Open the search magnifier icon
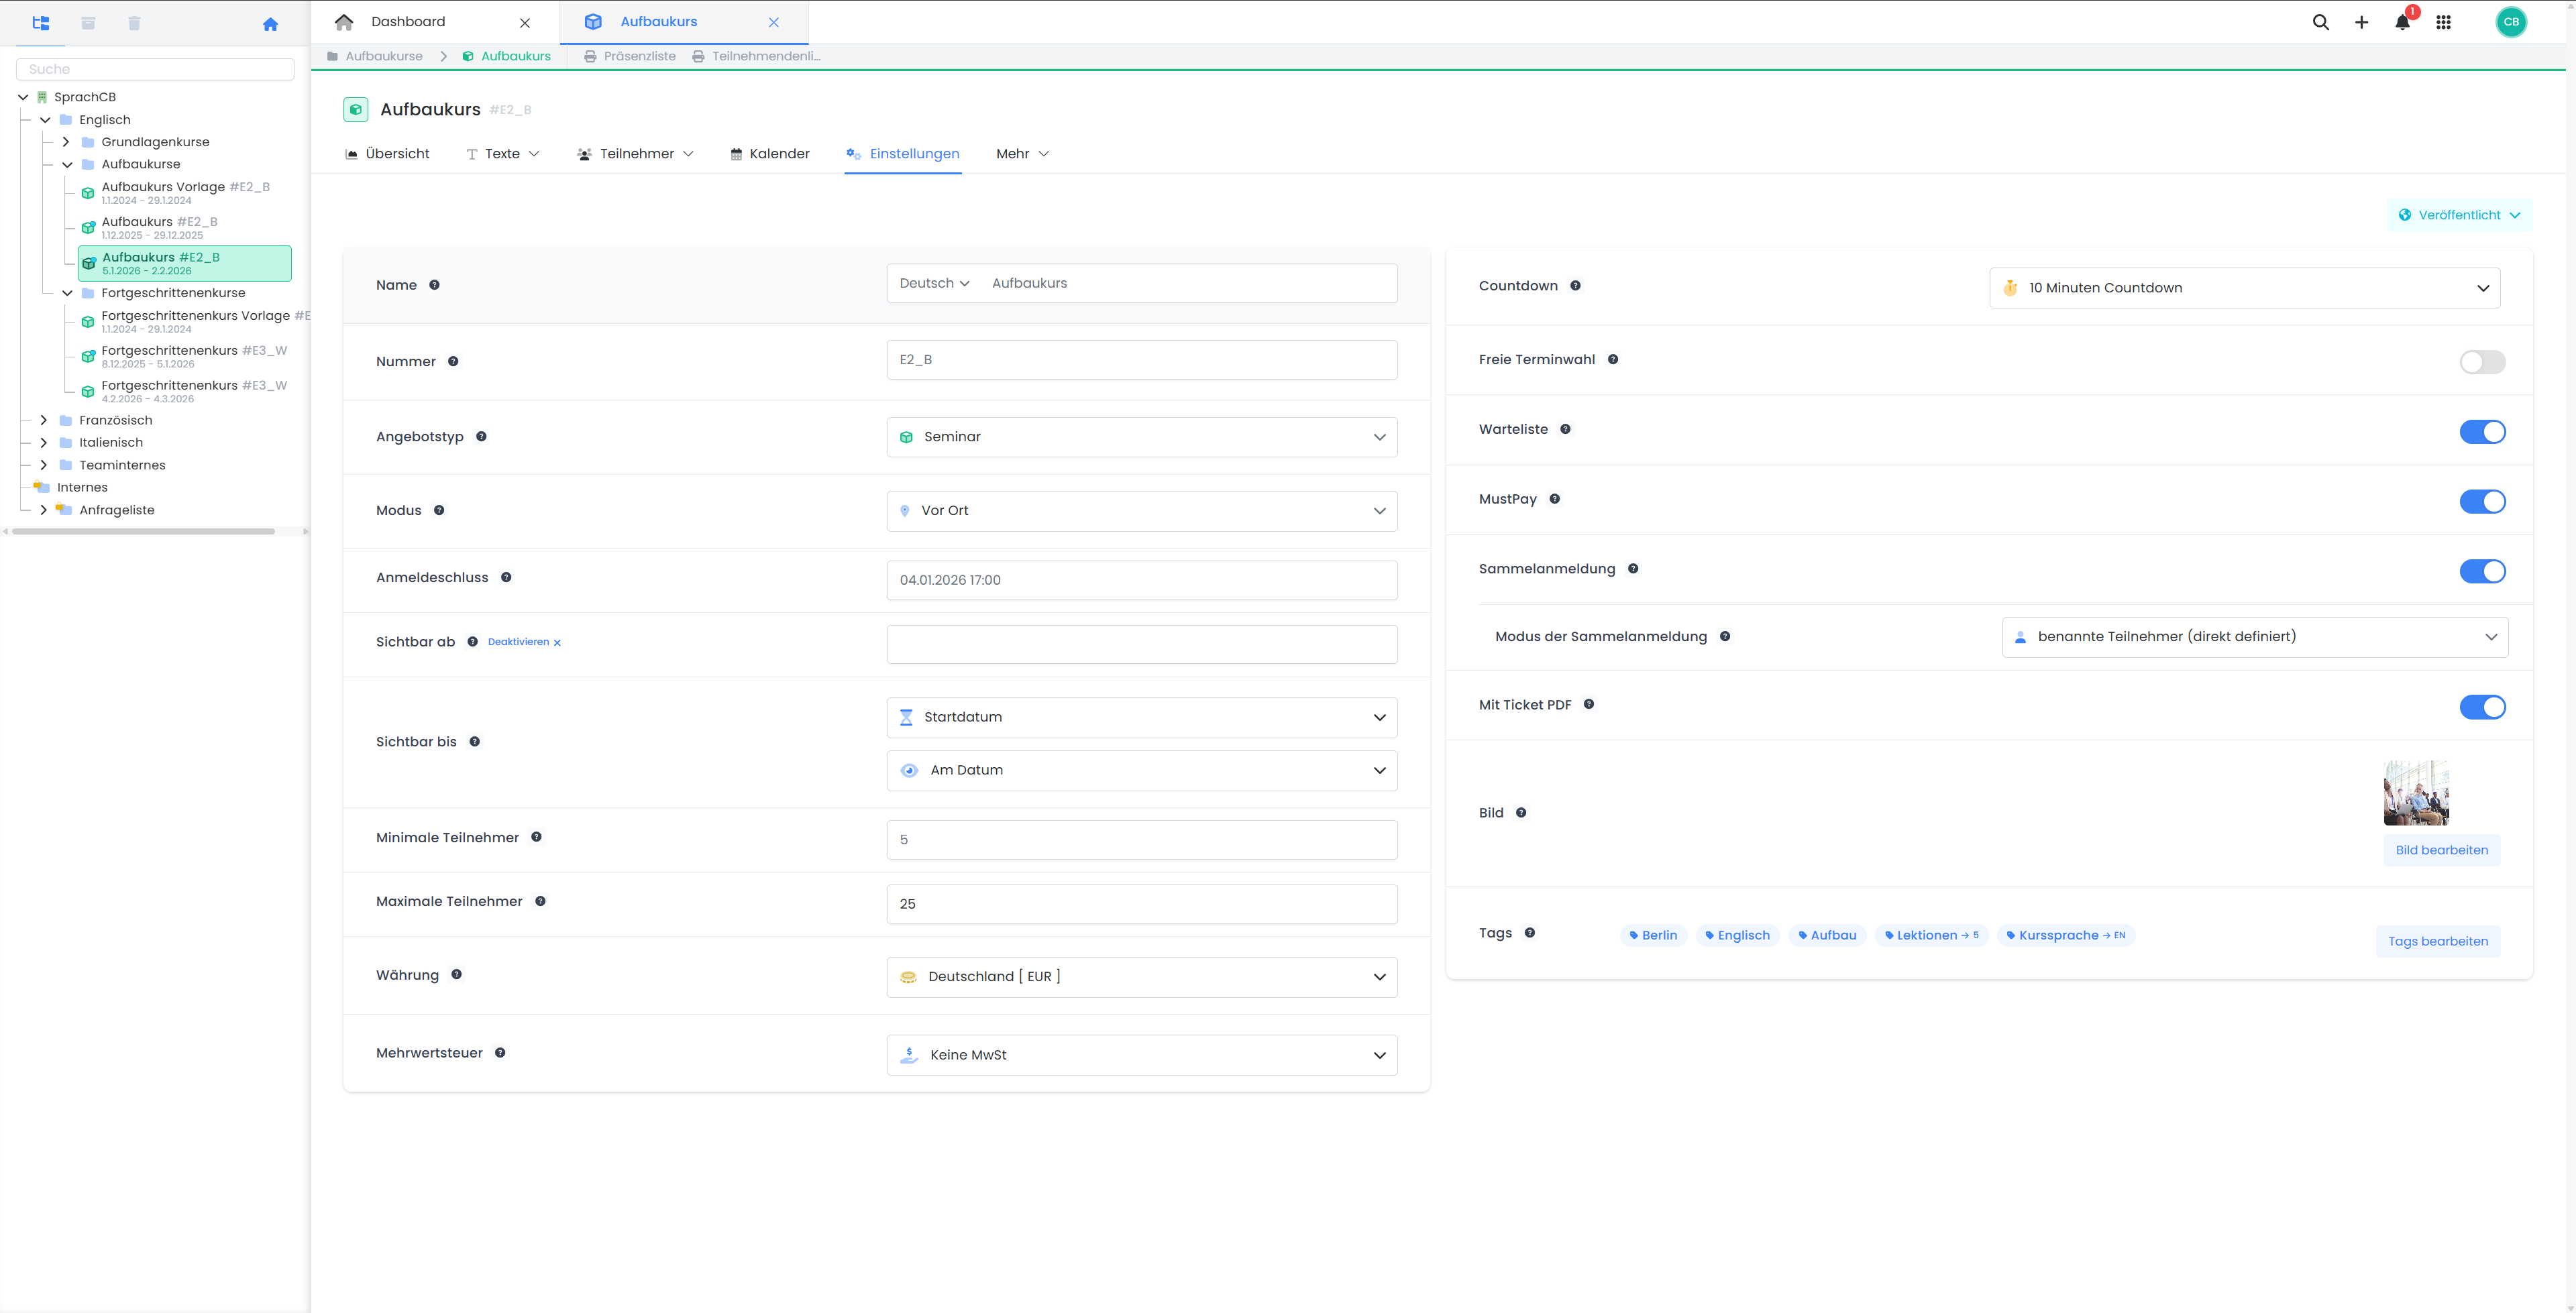 point(2321,22)
